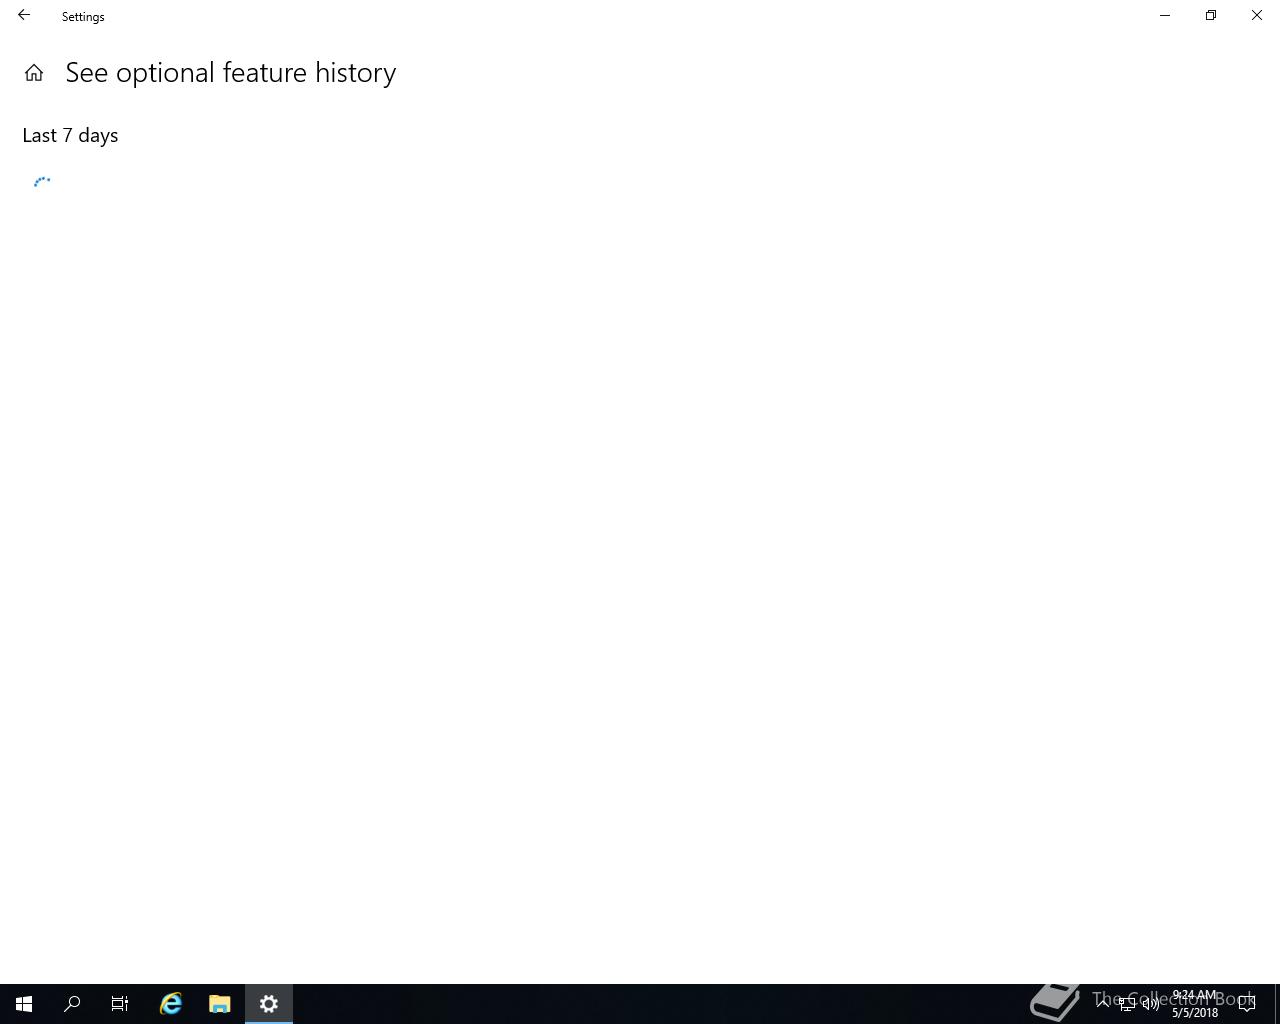Open the Action Center notifications icon
Image resolution: width=1280 pixels, height=1024 pixels.
[x=1247, y=1004]
